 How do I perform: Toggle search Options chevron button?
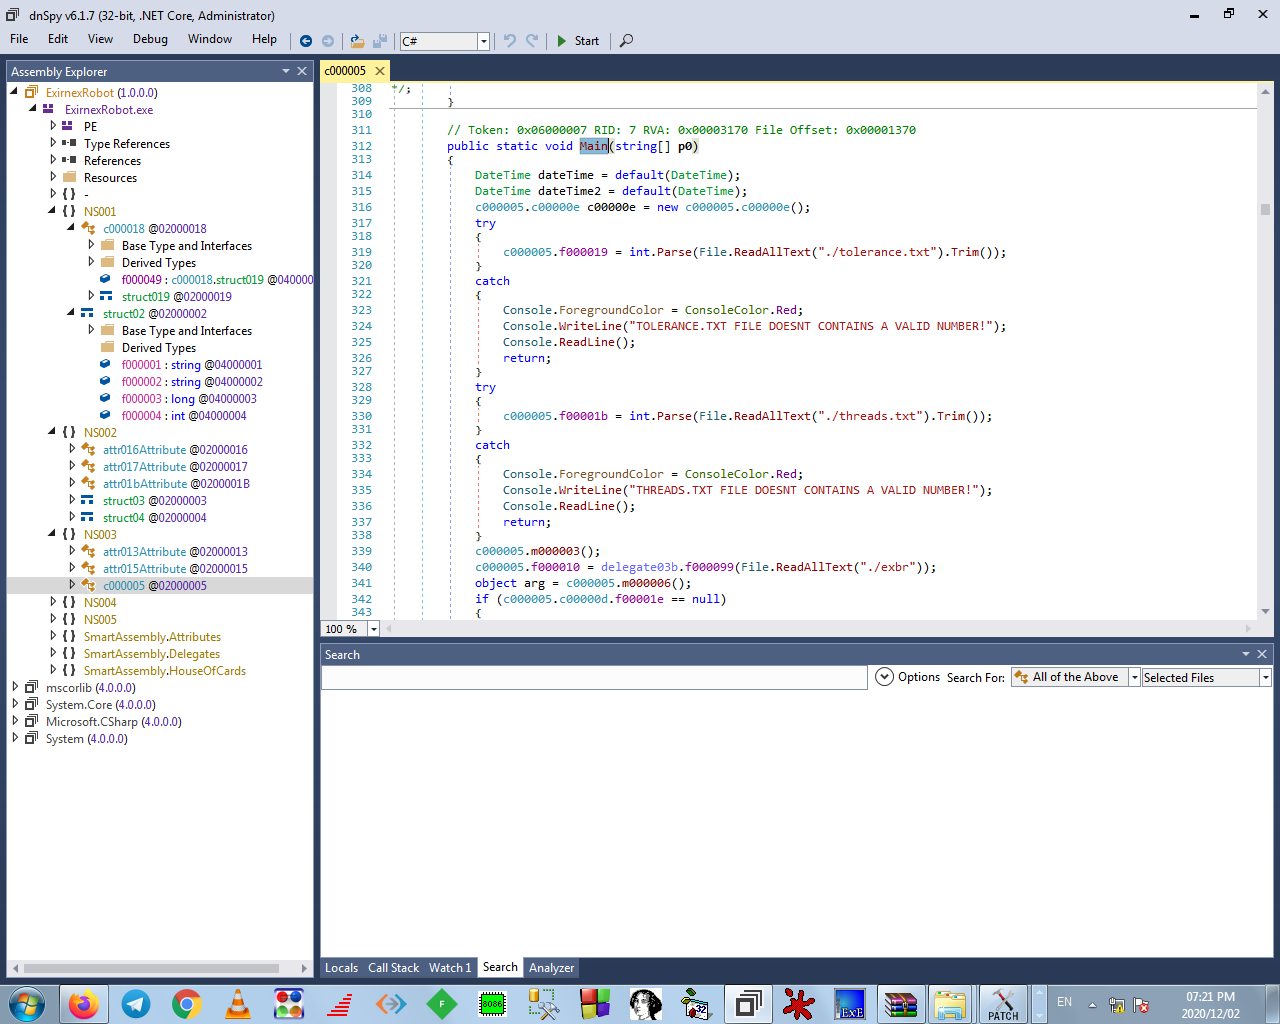point(884,677)
